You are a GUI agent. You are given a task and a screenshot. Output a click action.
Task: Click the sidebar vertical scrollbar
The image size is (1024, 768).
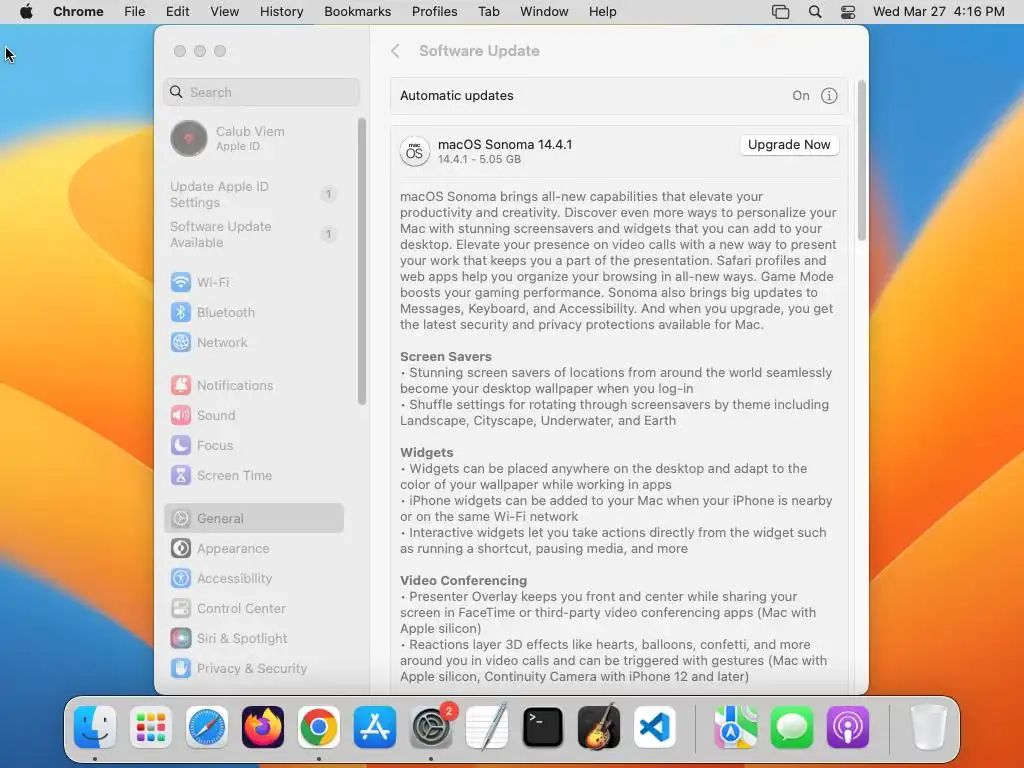(361, 261)
